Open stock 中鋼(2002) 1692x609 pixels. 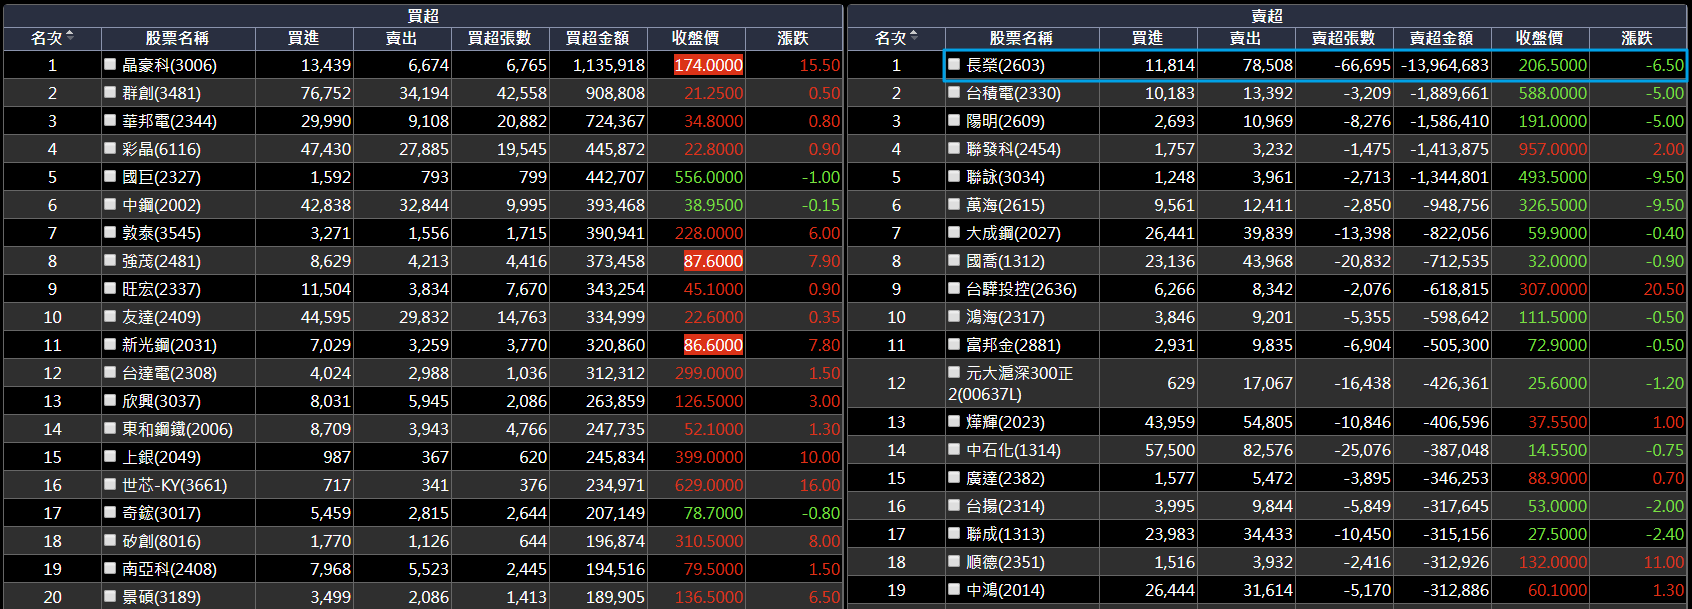click(x=161, y=205)
